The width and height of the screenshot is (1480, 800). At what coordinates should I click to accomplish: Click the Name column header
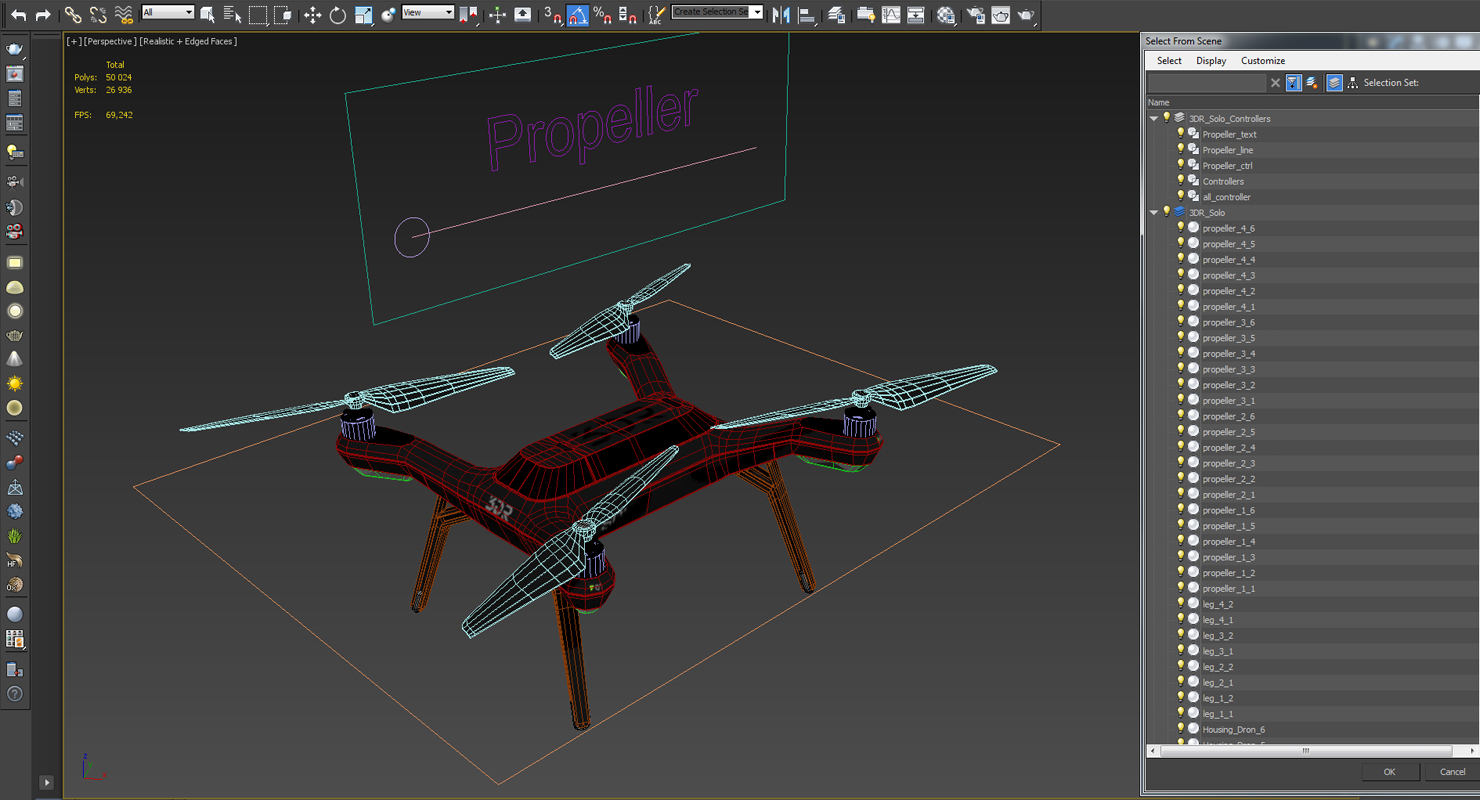click(1310, 102)
